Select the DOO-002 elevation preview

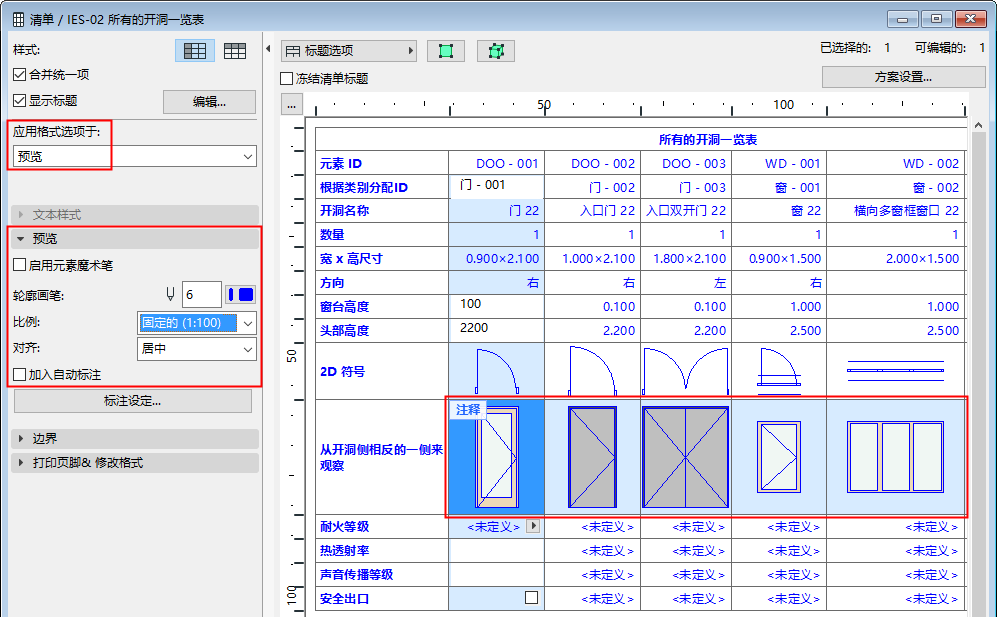tap(593, 457)
